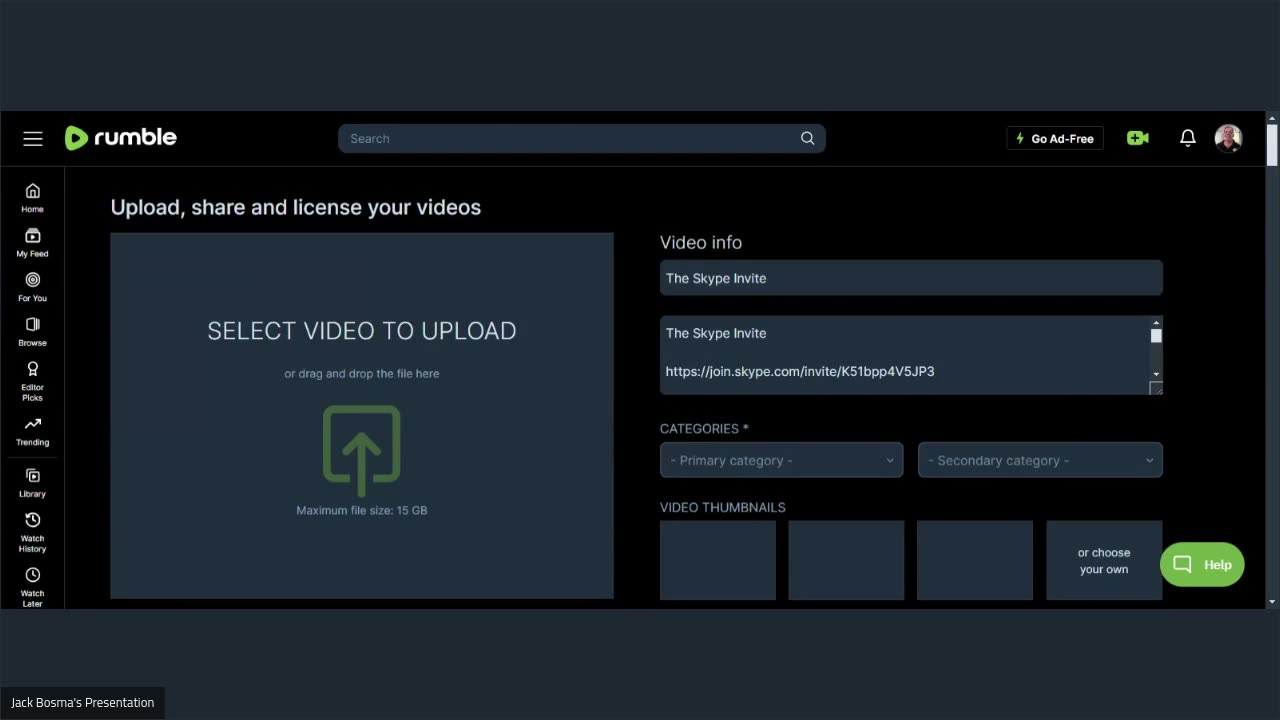Expand the Primary category dropdown
The image size is (1280, 720).
pyautogui.click(x=781, y=460)
